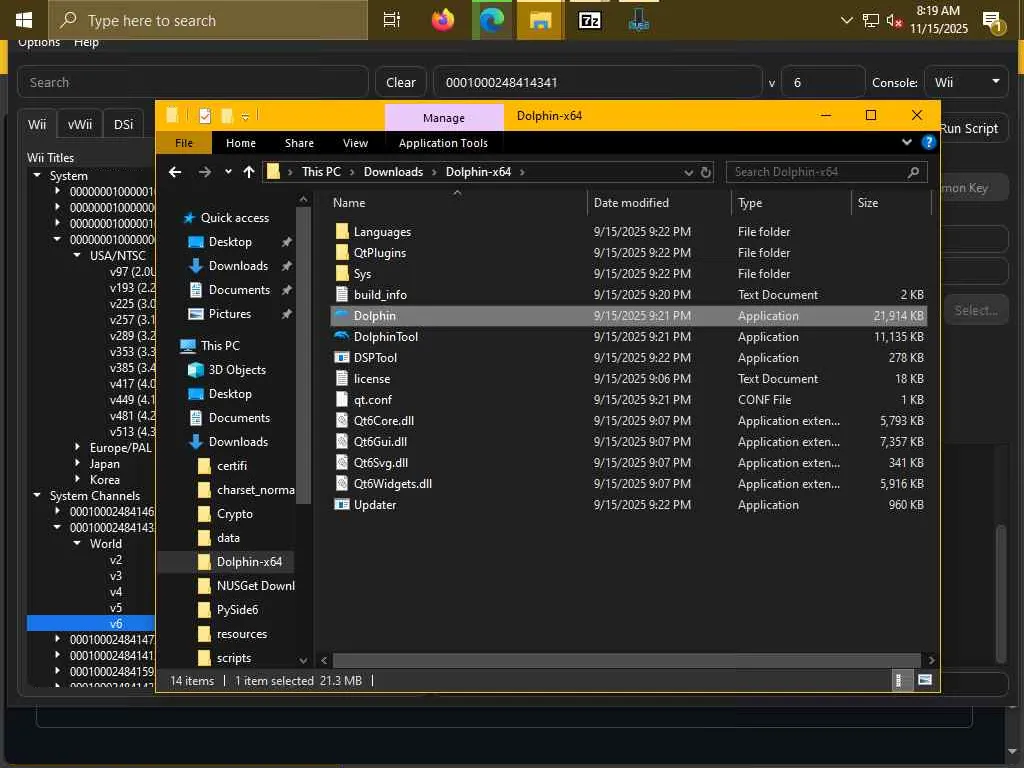This screenshot has width=1024, height=768.
Task: Click the DolphinTool application icon
Action: 342,337
